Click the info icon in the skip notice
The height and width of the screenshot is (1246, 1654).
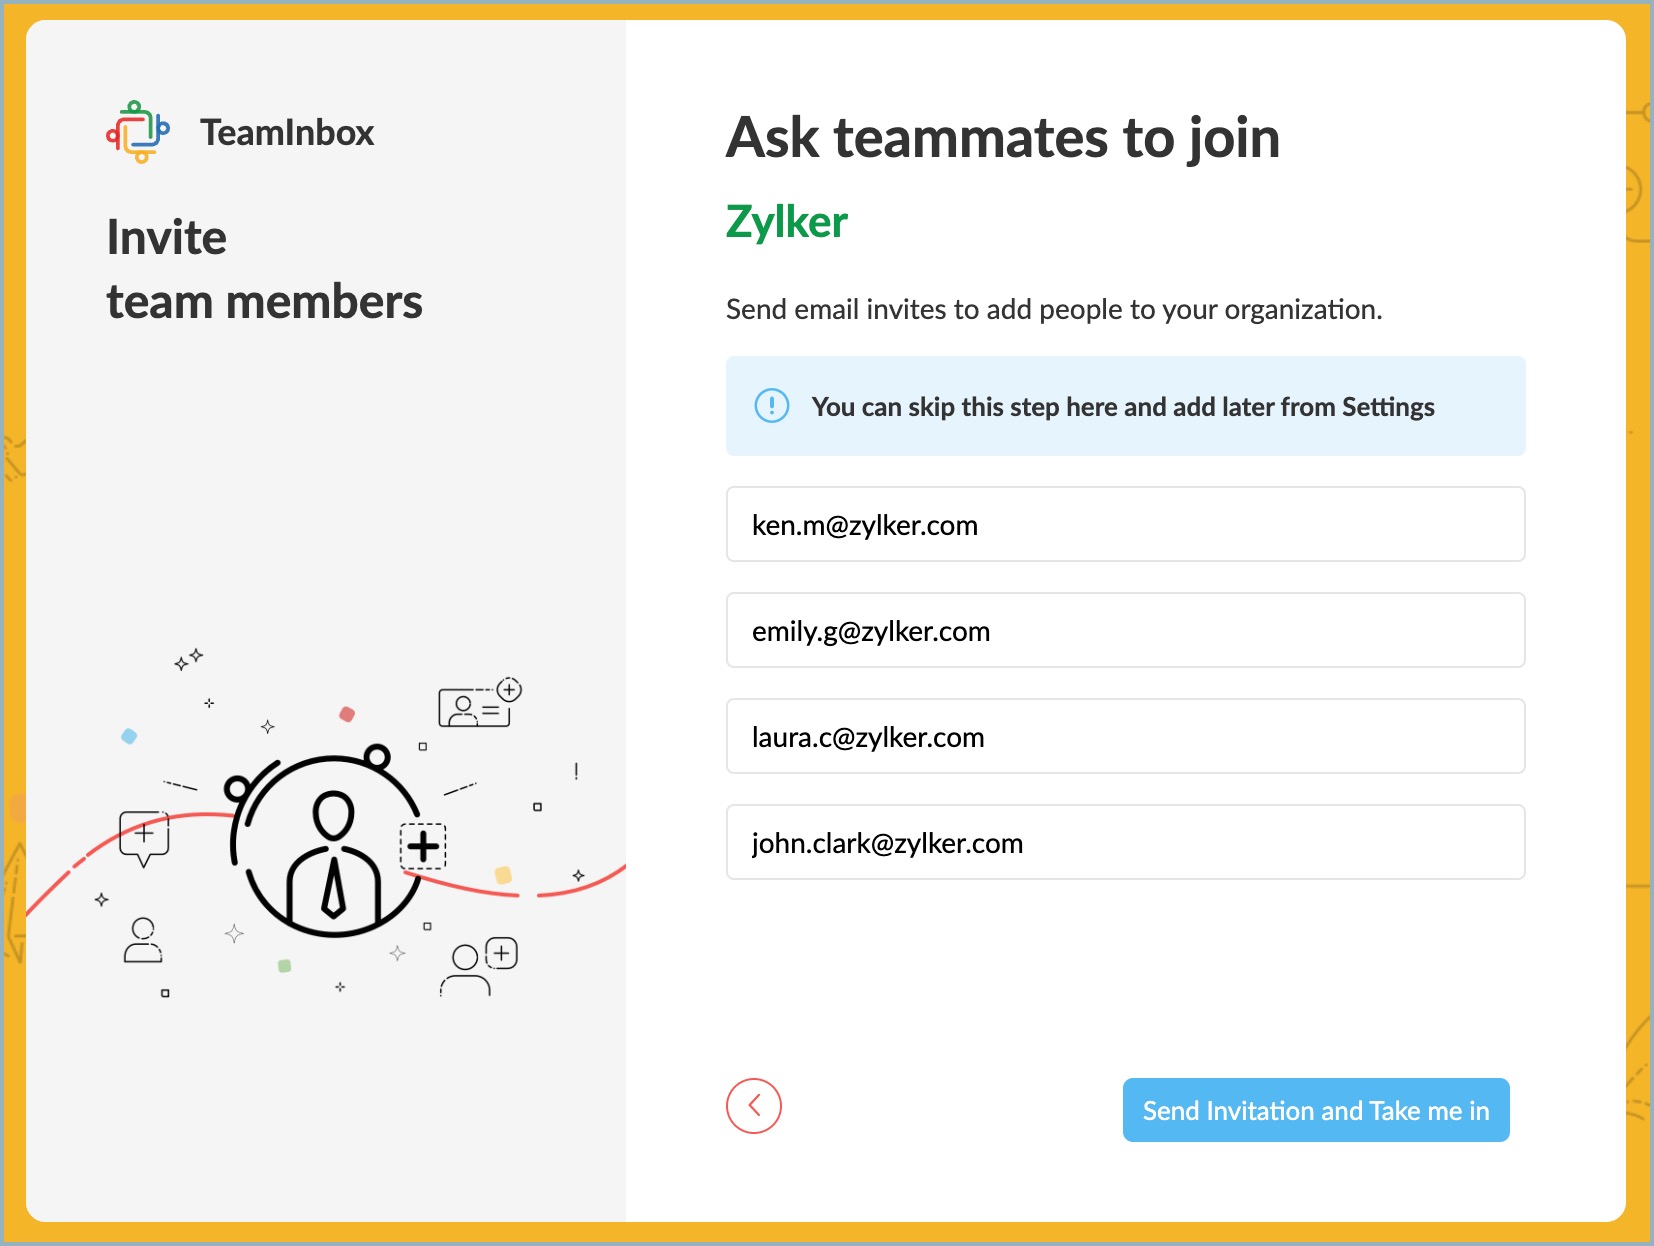[x=771, y=406]
